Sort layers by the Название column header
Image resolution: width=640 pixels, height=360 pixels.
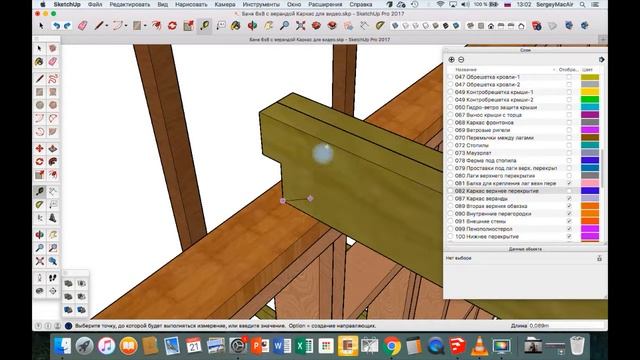(x=466, y=70)
